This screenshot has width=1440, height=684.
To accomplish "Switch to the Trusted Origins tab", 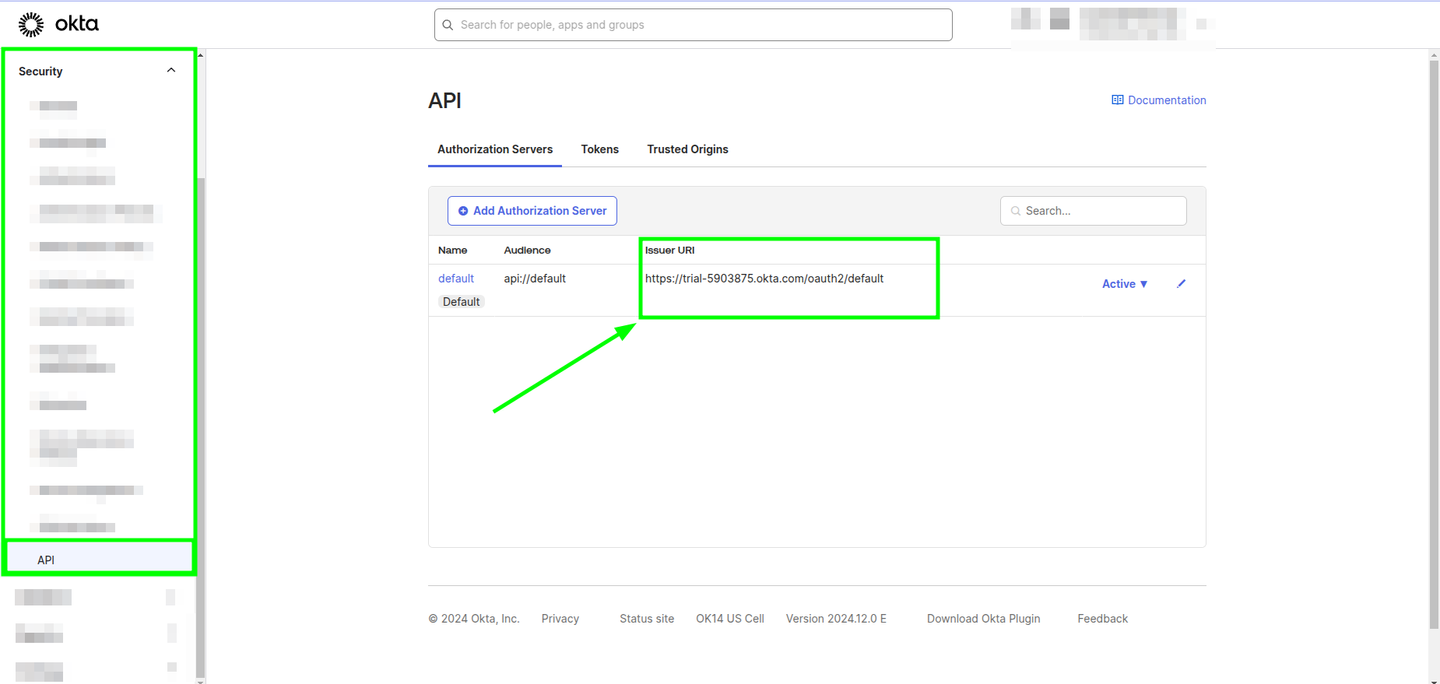I will (687, 148).
